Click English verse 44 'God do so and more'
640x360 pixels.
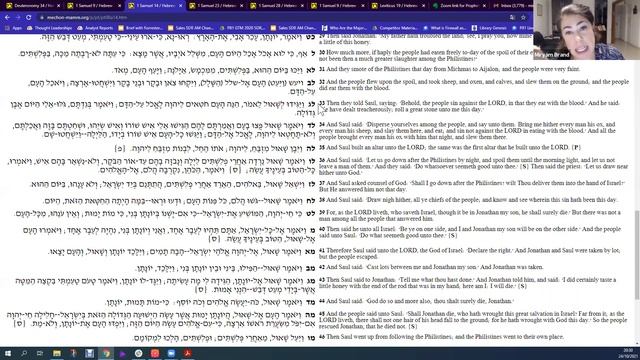pos(416,301)
